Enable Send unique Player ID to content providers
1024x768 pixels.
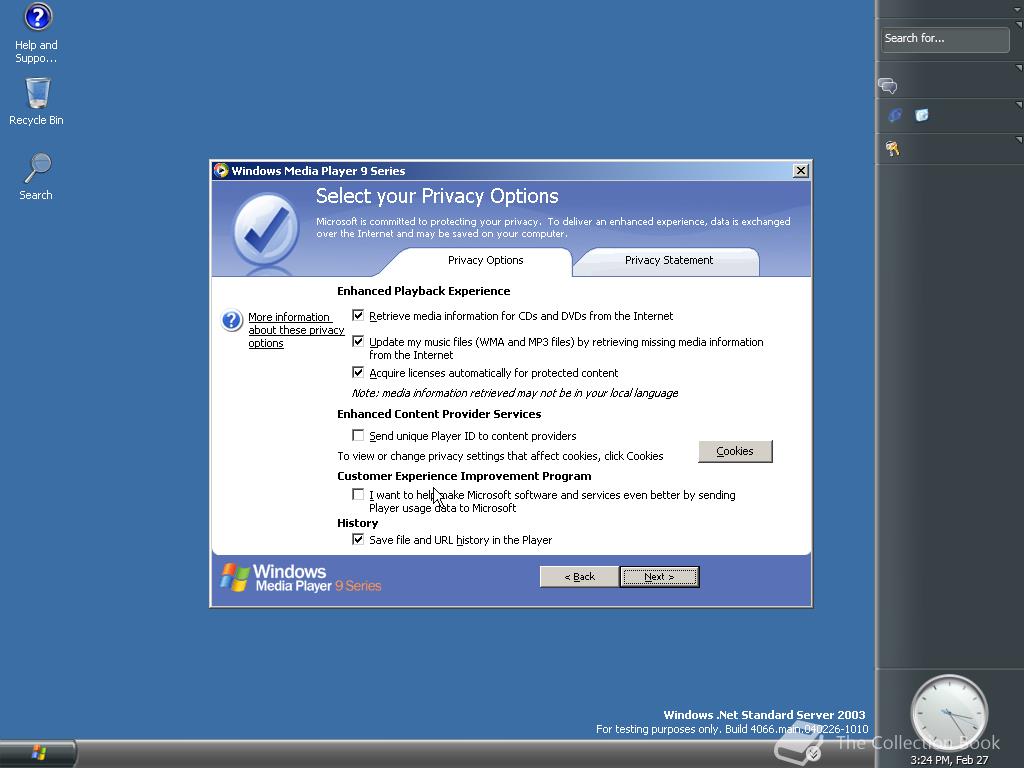point(358,435)
